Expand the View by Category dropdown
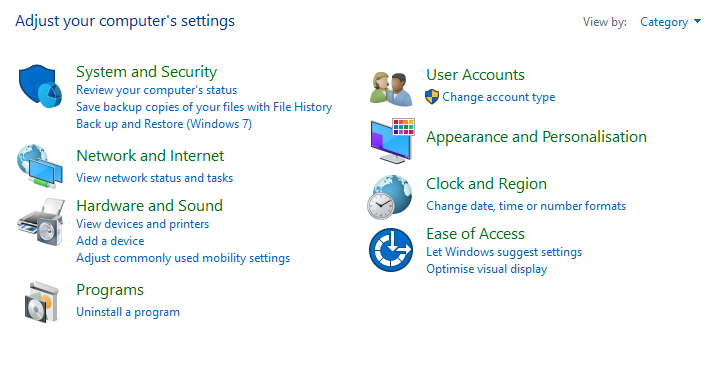This screenshot has width=706, height=367. point(670,22)
